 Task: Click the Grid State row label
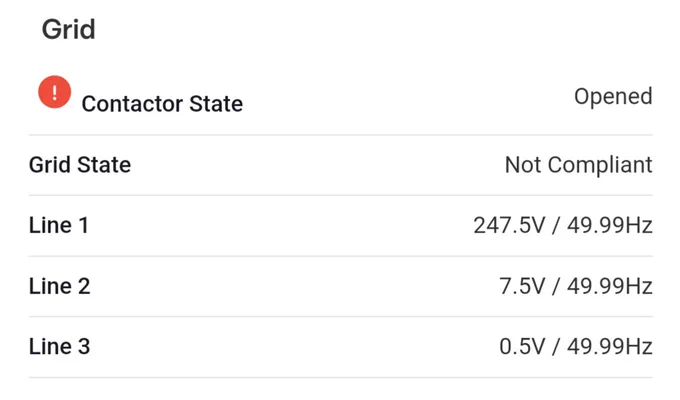(80, 165)
